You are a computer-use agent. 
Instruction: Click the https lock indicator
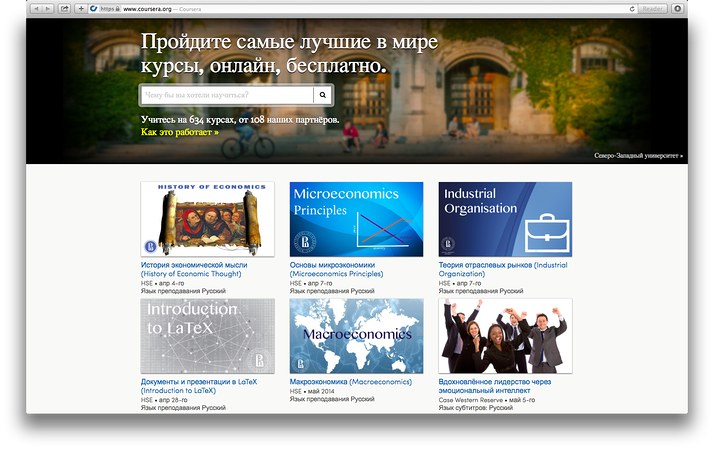click(110, 9)
